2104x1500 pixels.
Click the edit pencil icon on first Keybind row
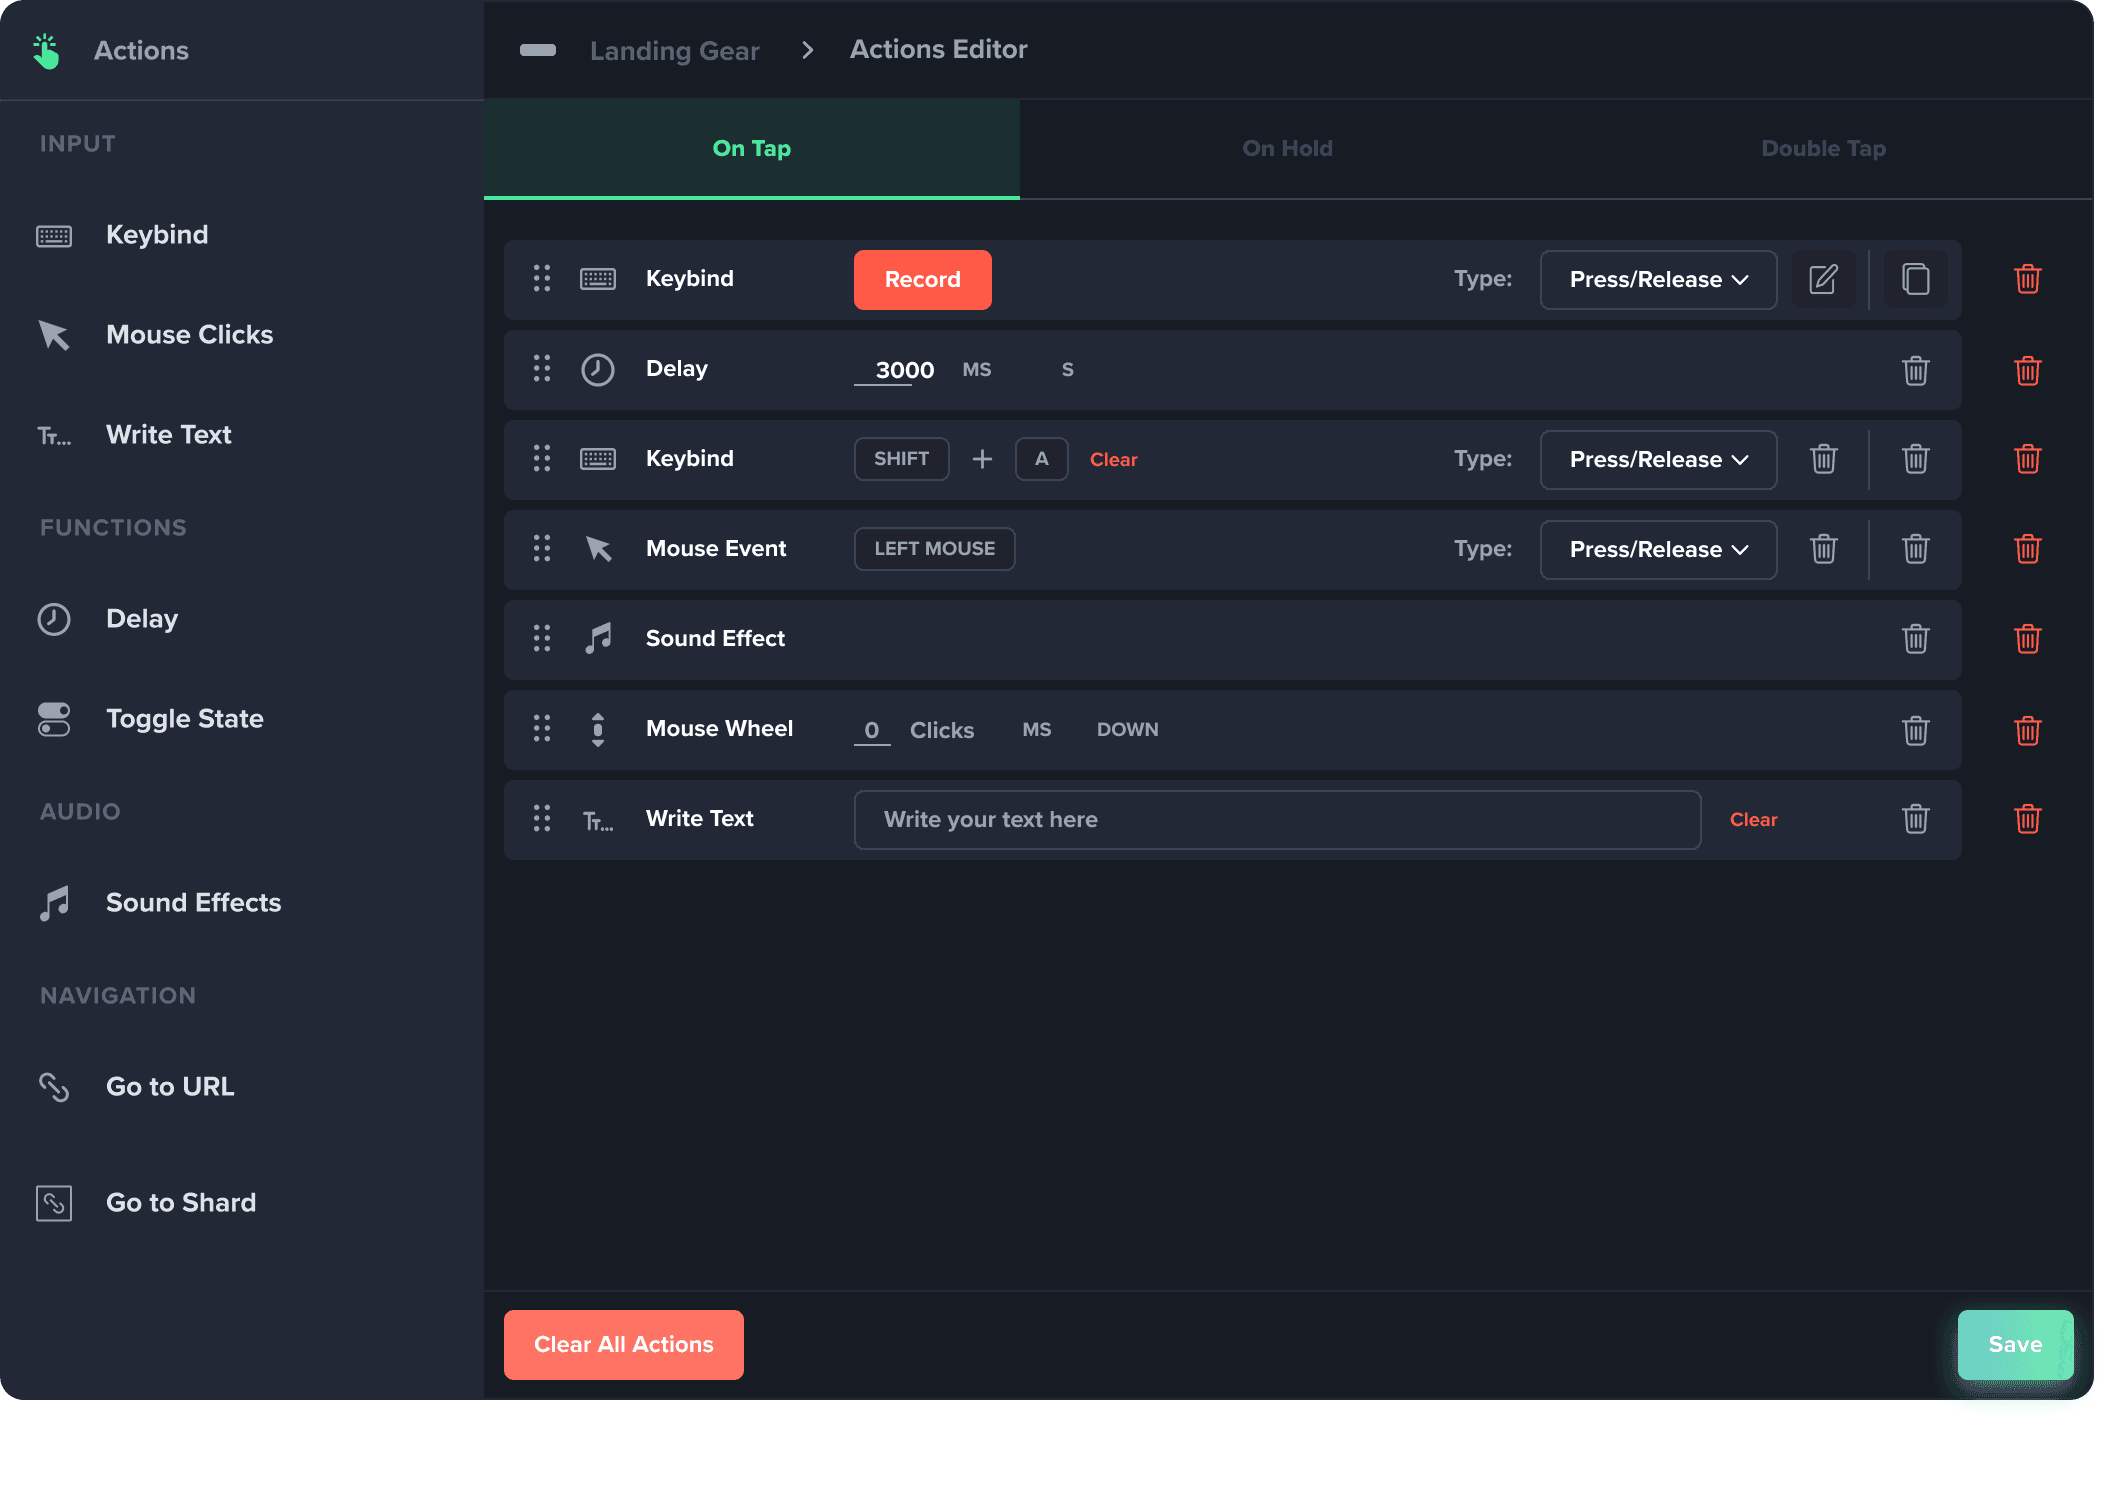point(1823,279)
